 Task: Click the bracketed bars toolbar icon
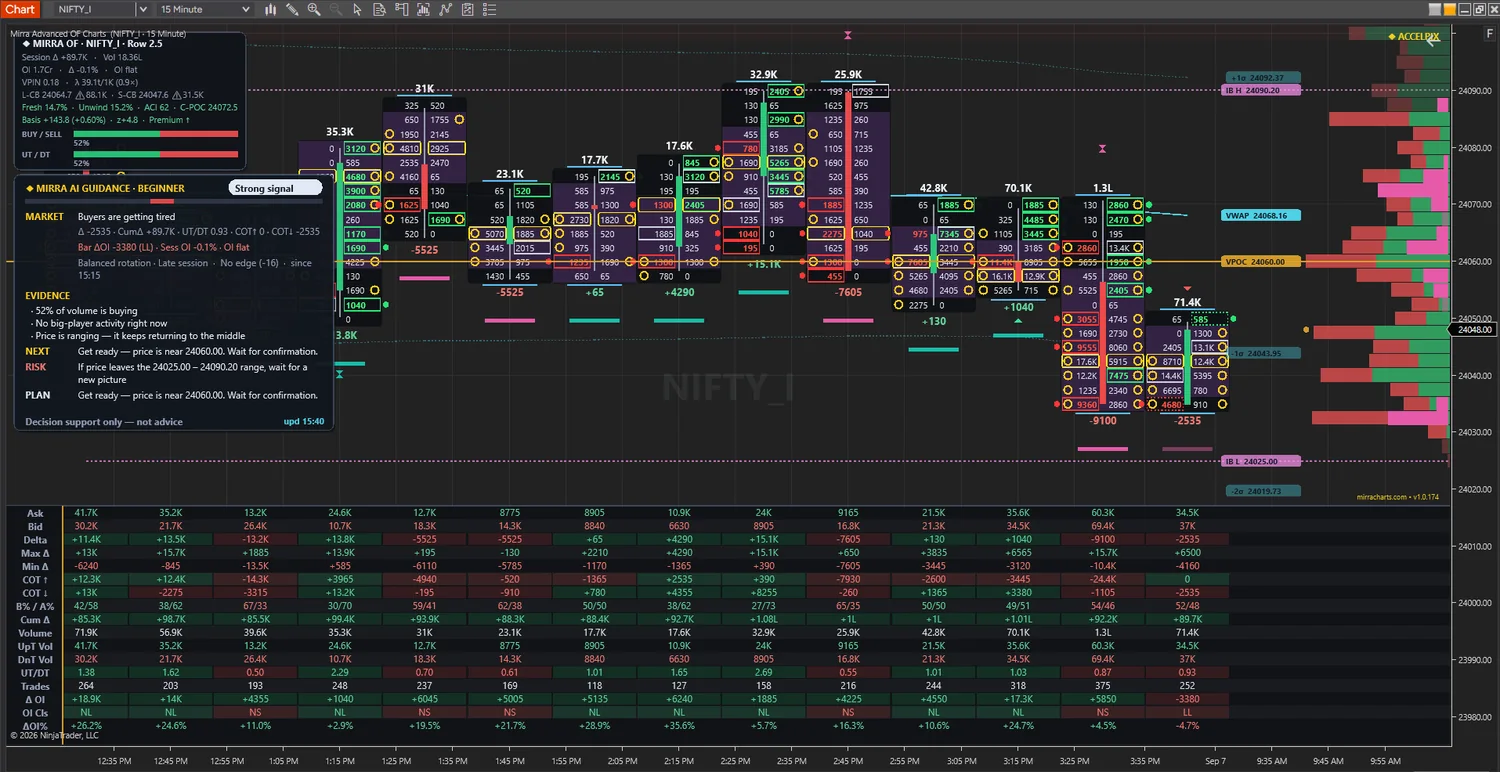pyautogui.click(x=424, y=9)
